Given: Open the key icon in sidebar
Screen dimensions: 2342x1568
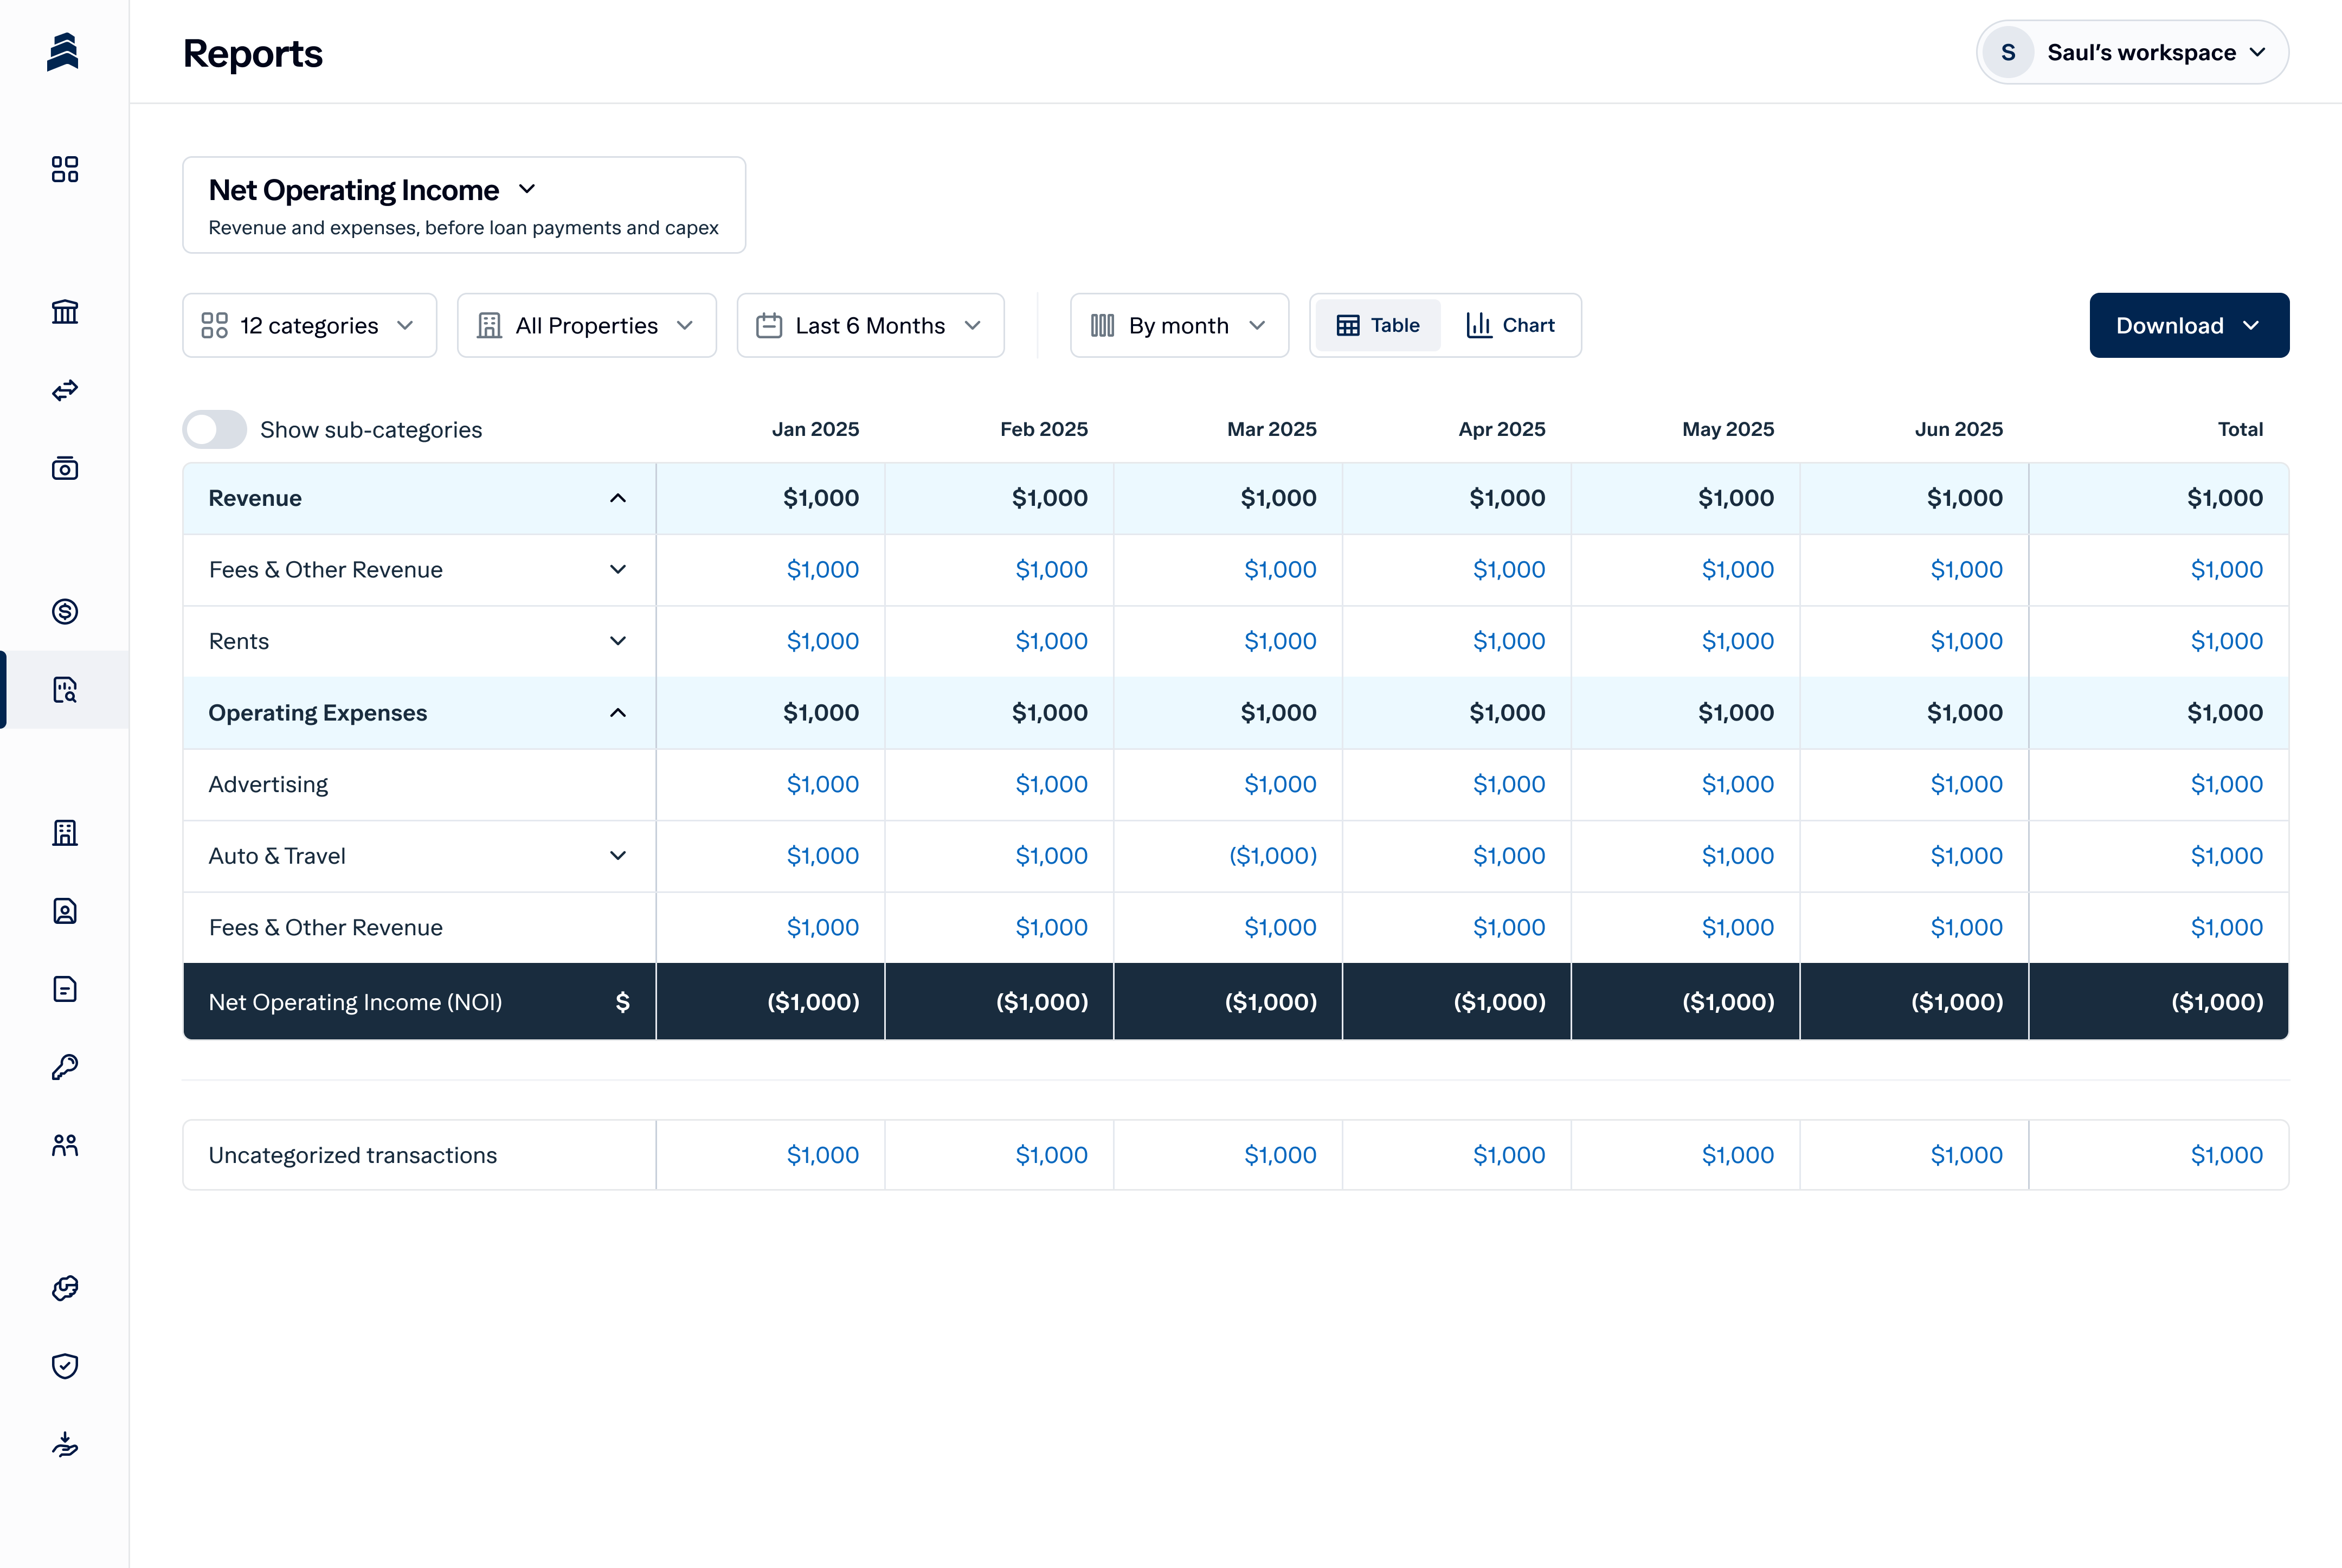Looking at the screenshot, I should pyautogui.click(x=65, y=1067).
